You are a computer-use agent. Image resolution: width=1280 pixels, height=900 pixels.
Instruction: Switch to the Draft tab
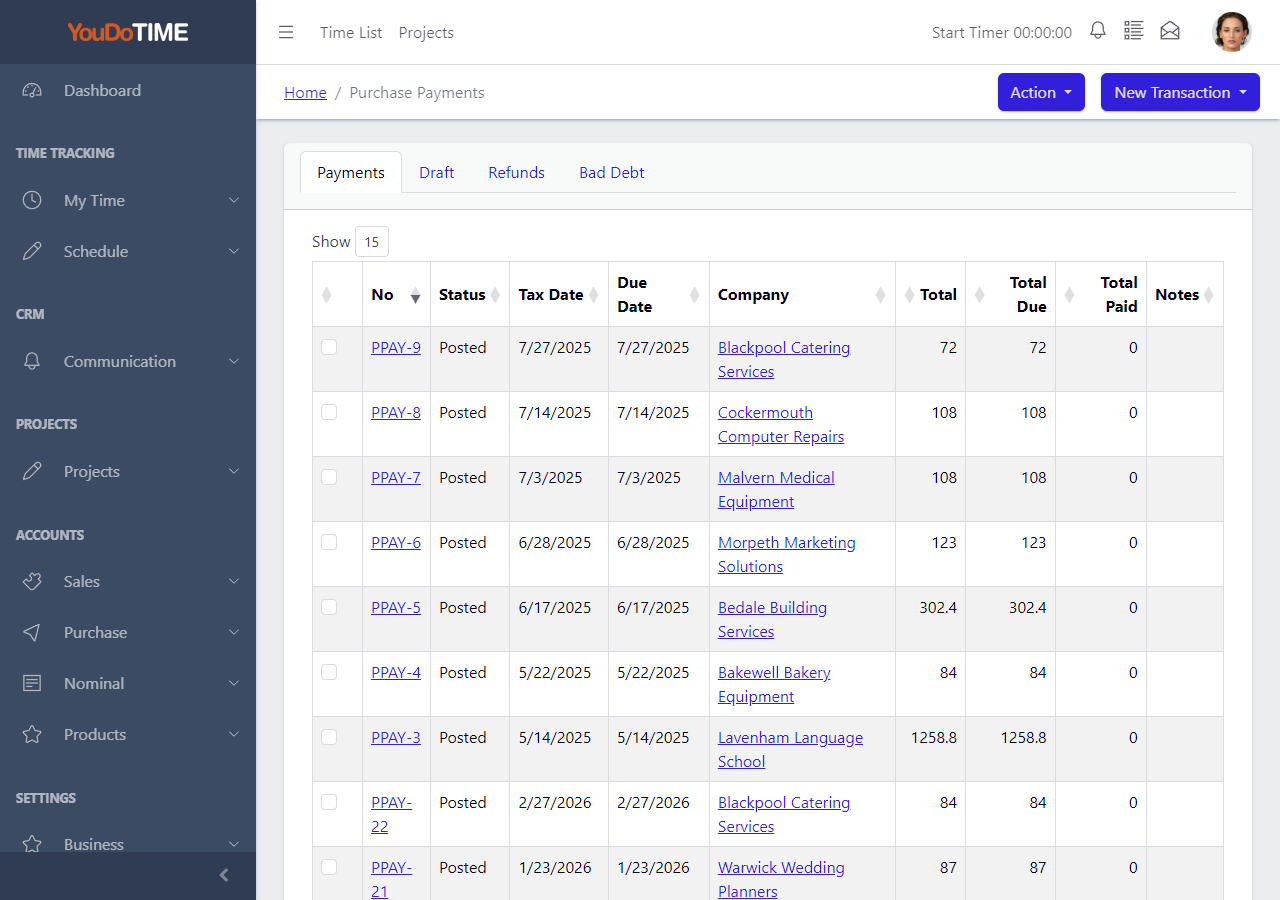click(x=436, y=172)
